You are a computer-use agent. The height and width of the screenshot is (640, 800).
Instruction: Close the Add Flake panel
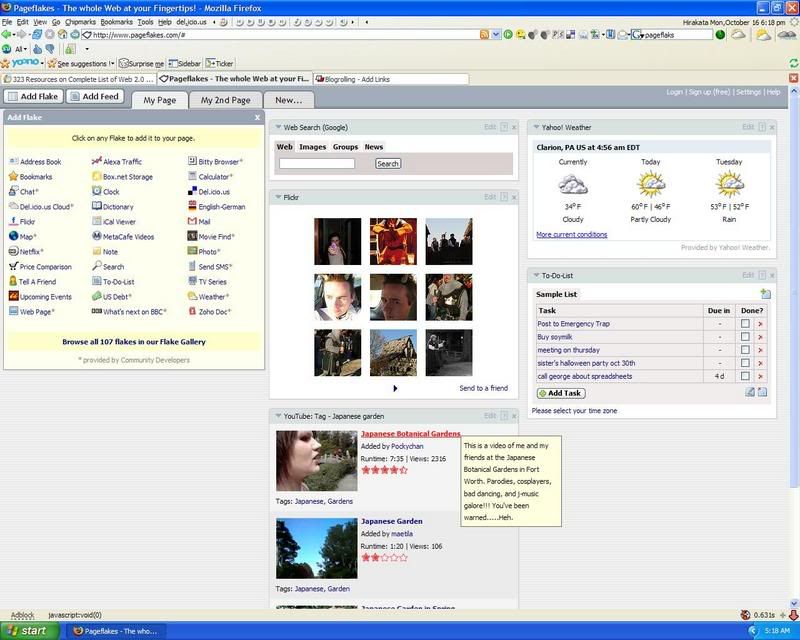257,118
